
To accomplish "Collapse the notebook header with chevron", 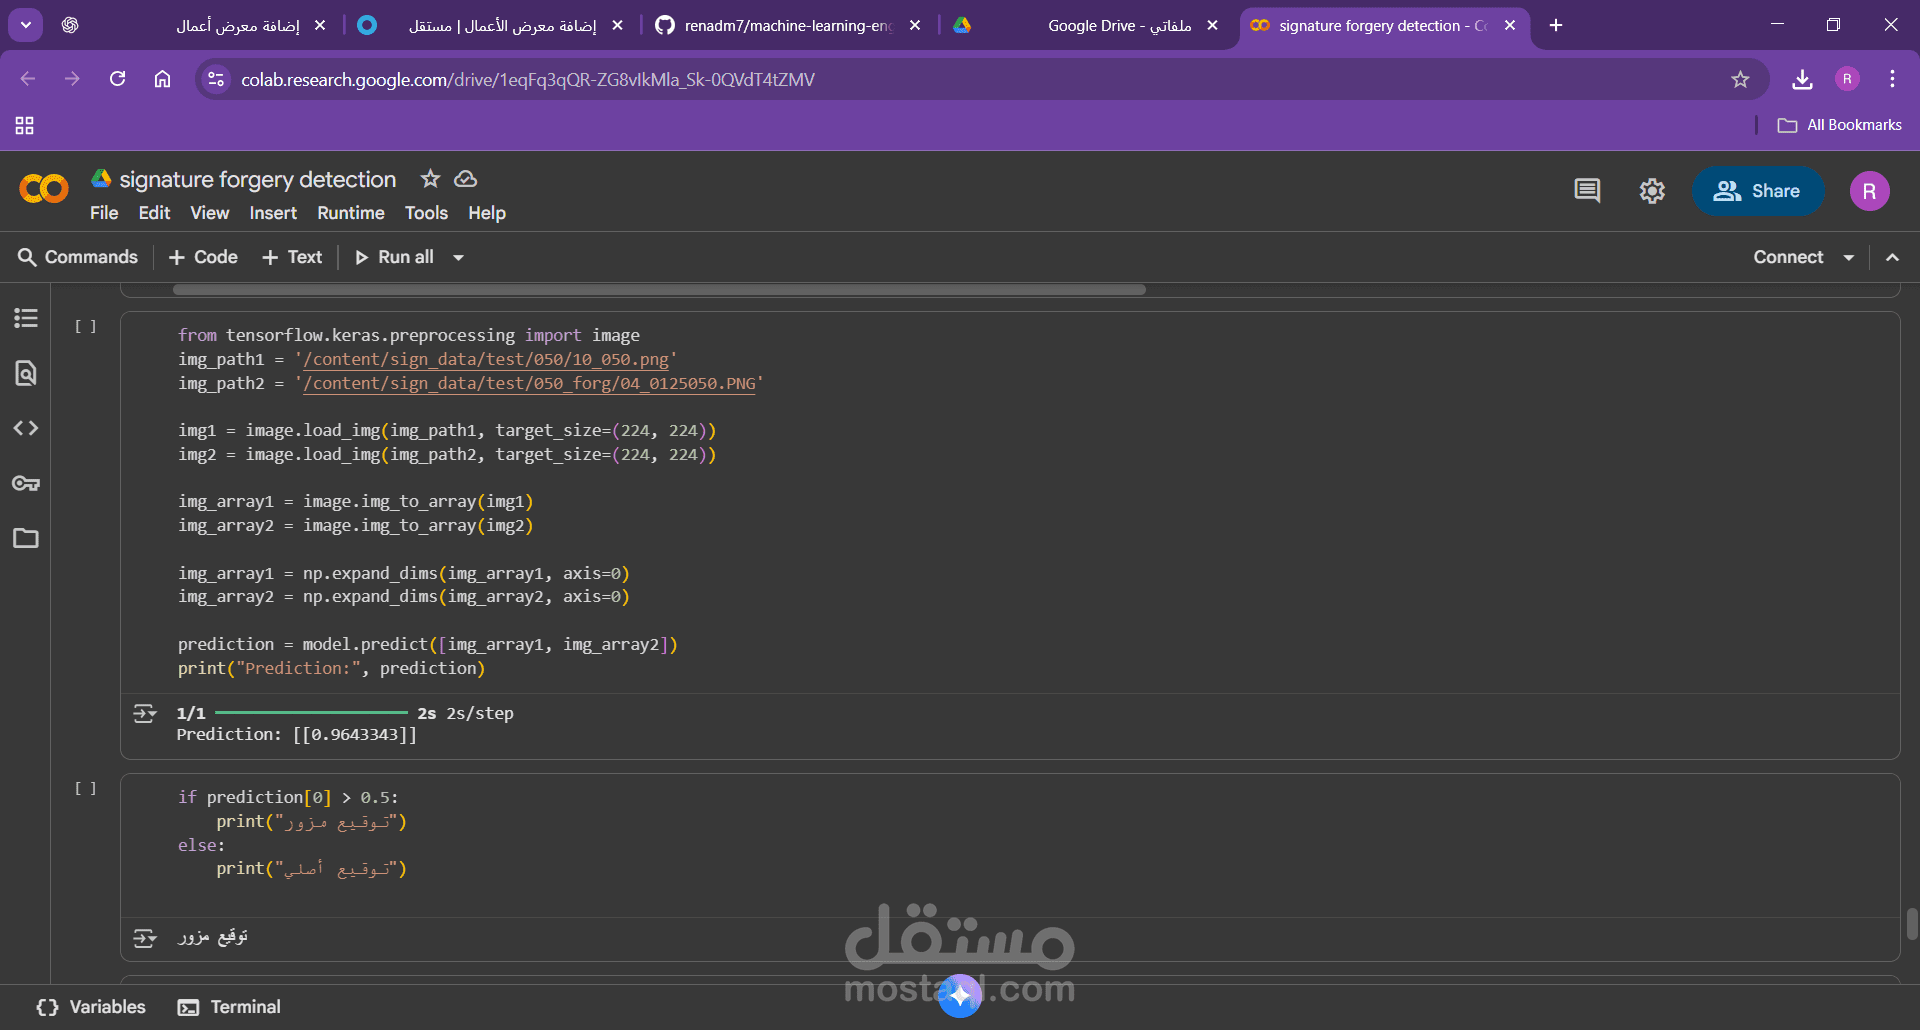I will point(1892,257).
